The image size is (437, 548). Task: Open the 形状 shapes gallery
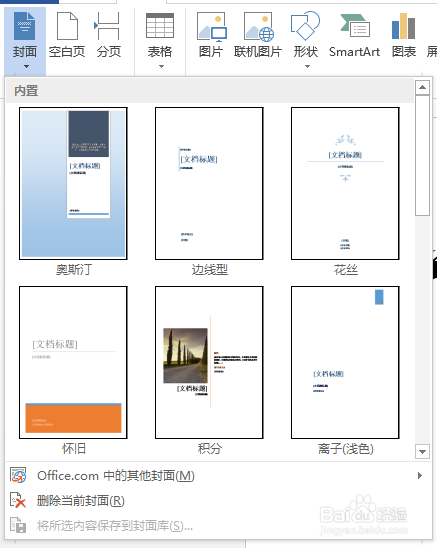point(306,40)
